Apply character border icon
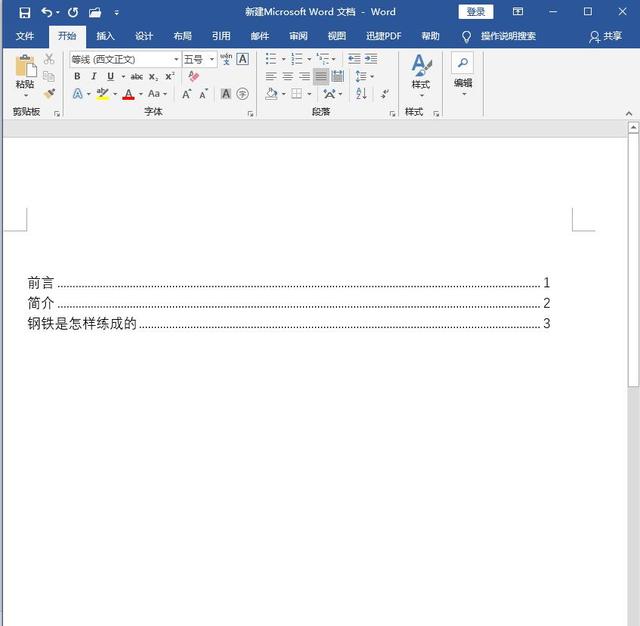The width and height of the screenshot is (640, 626). (242, 59)
